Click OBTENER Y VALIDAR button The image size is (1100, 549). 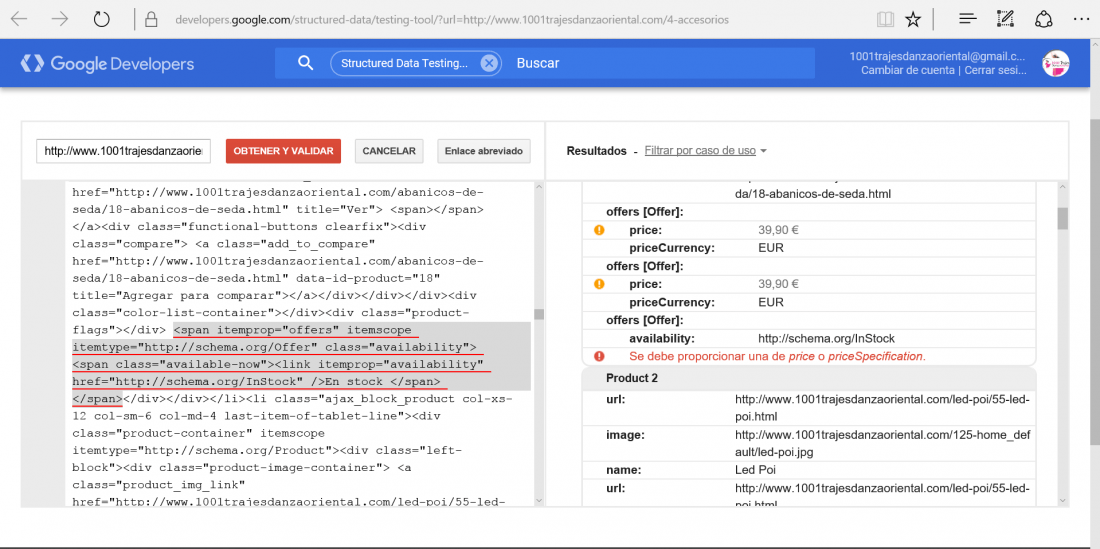[283, 151]
